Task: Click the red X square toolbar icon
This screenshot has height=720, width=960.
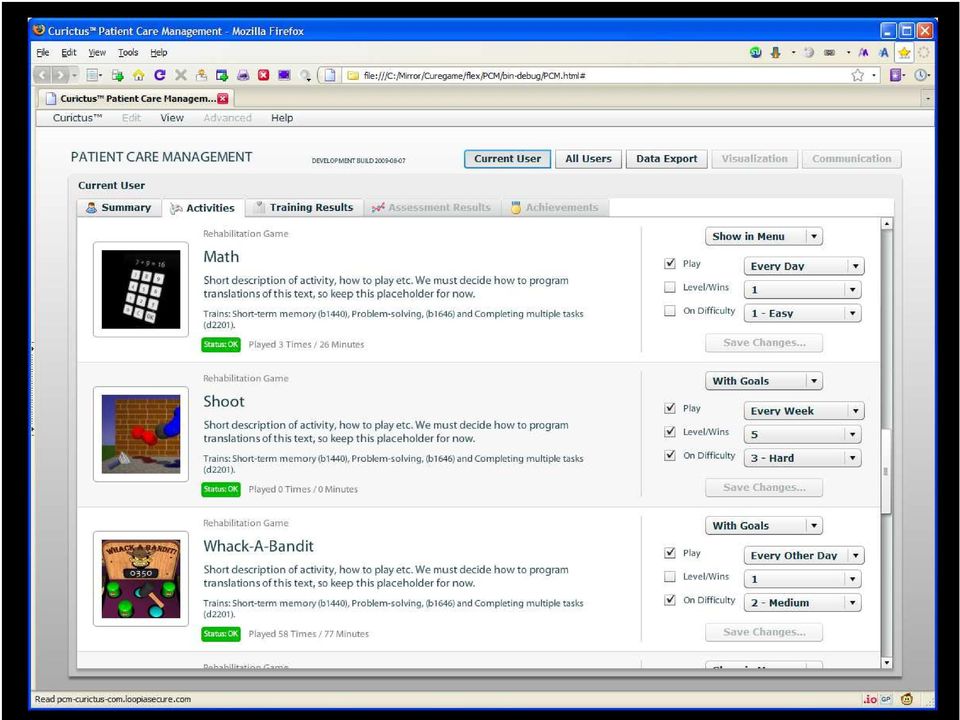Action: tap(263, 75)
